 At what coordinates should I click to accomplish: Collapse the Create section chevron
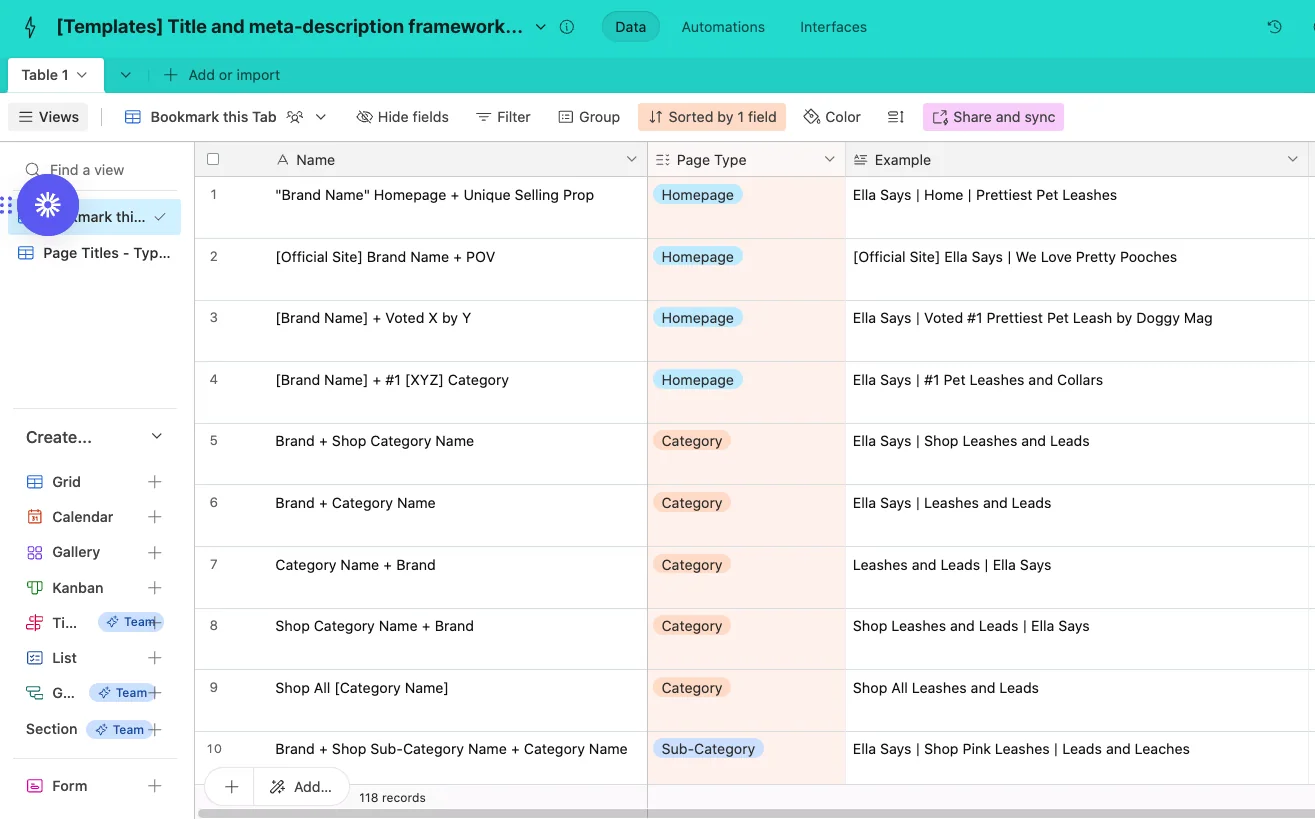click(156, 437)
